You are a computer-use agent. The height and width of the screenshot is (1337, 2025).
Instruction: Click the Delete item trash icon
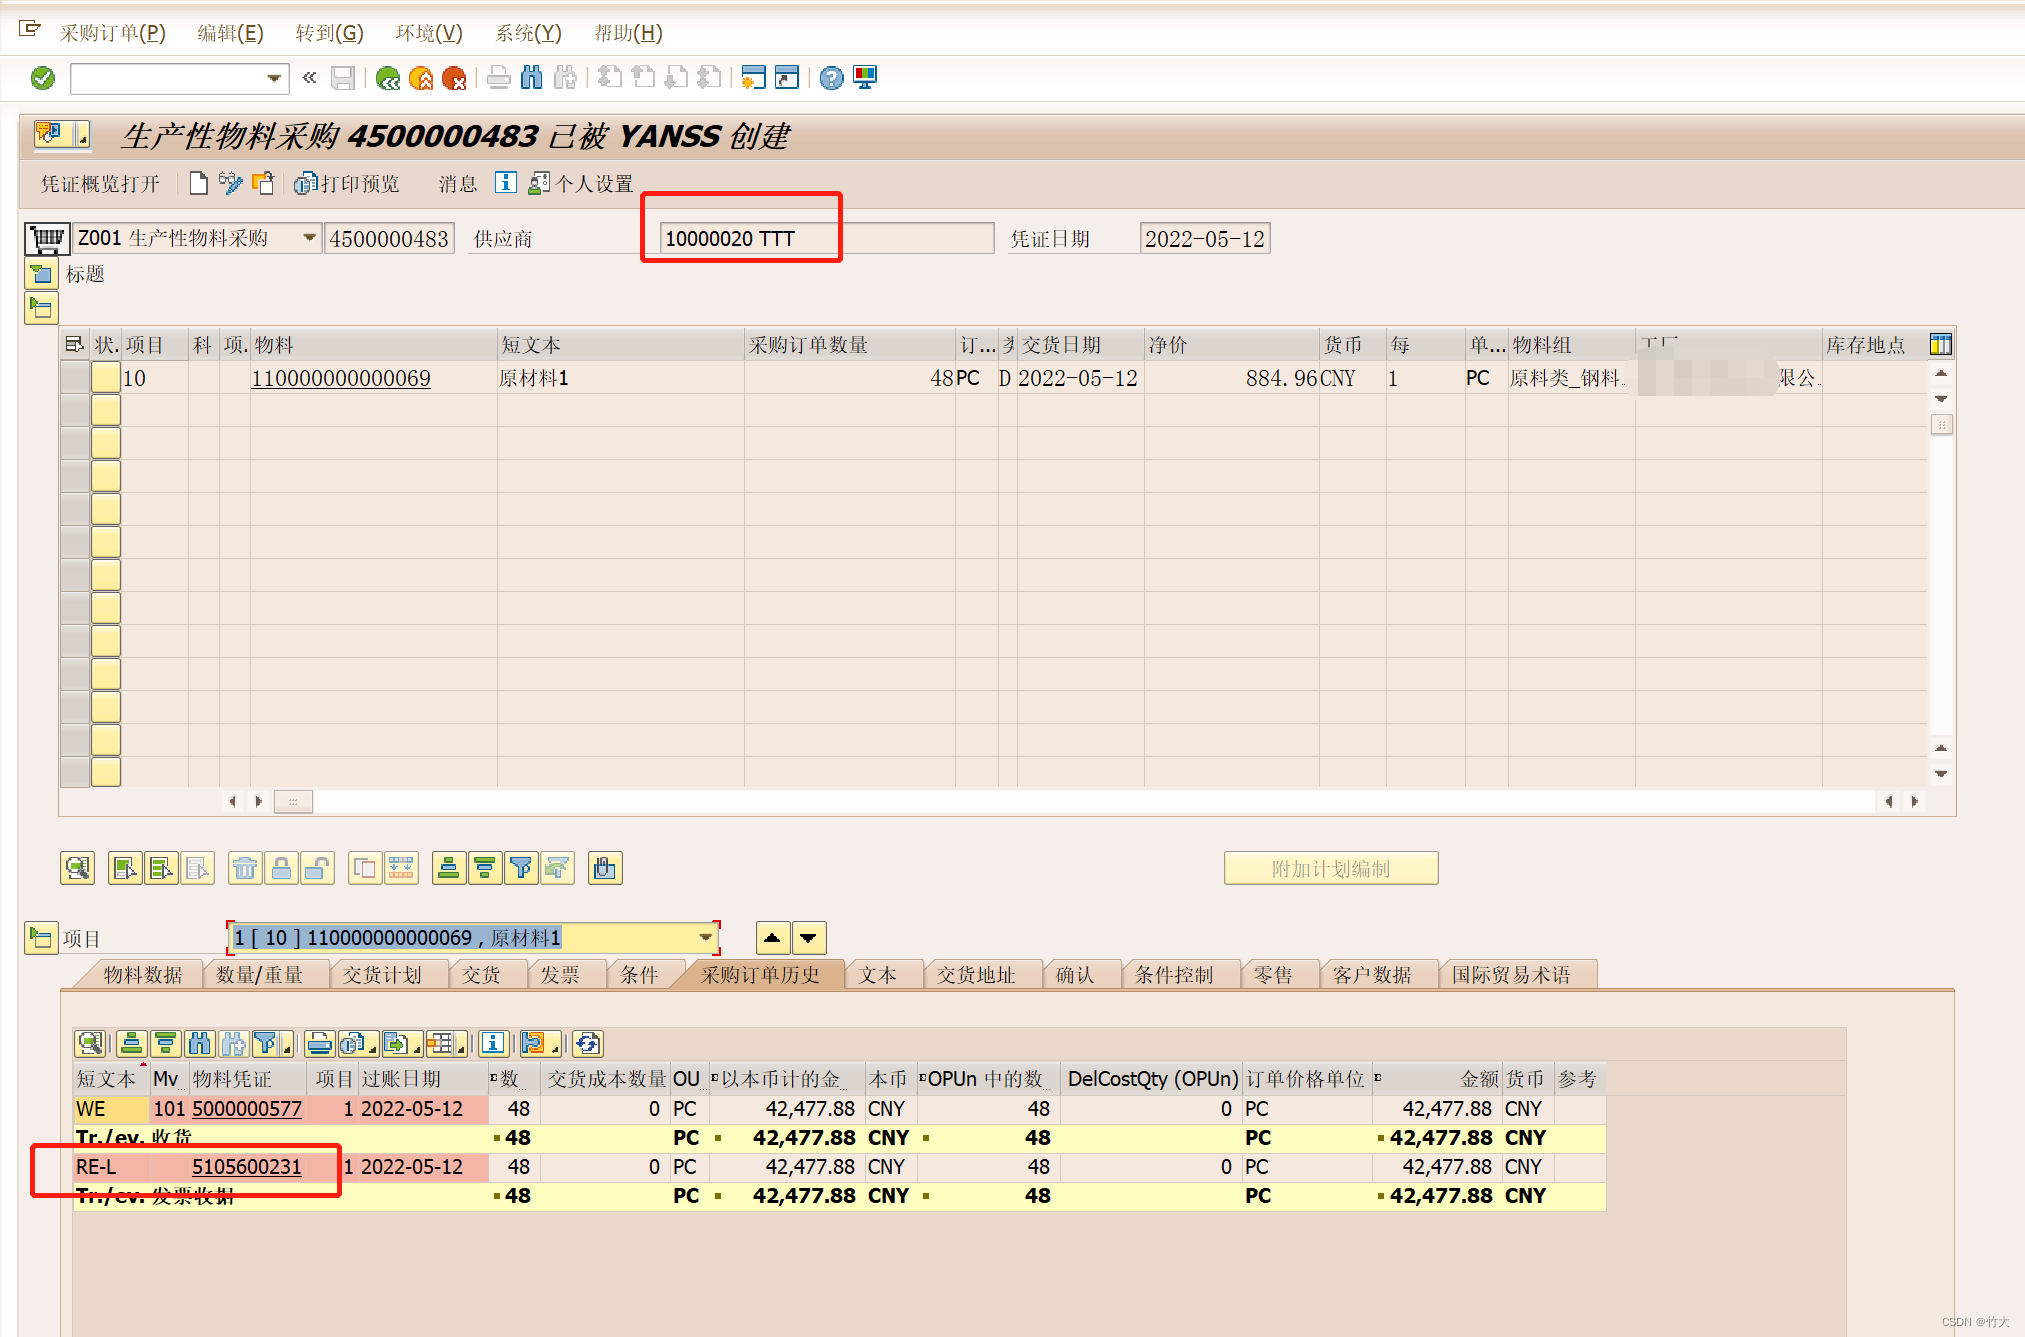244,868
